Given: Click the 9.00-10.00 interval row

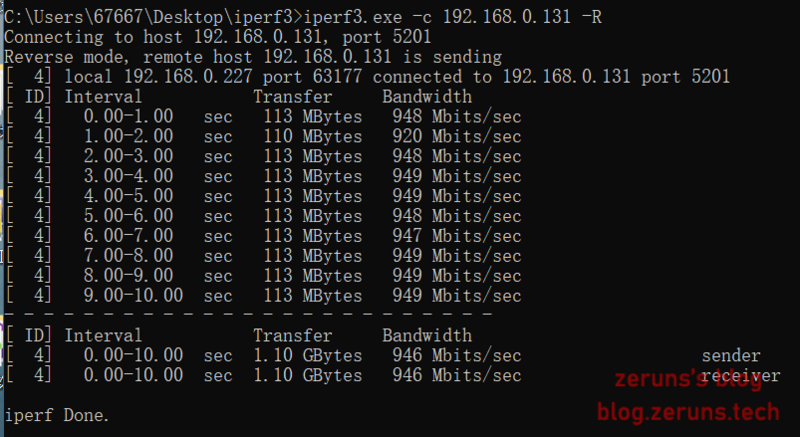Looking at the screenshot, I should click(263, 296).
